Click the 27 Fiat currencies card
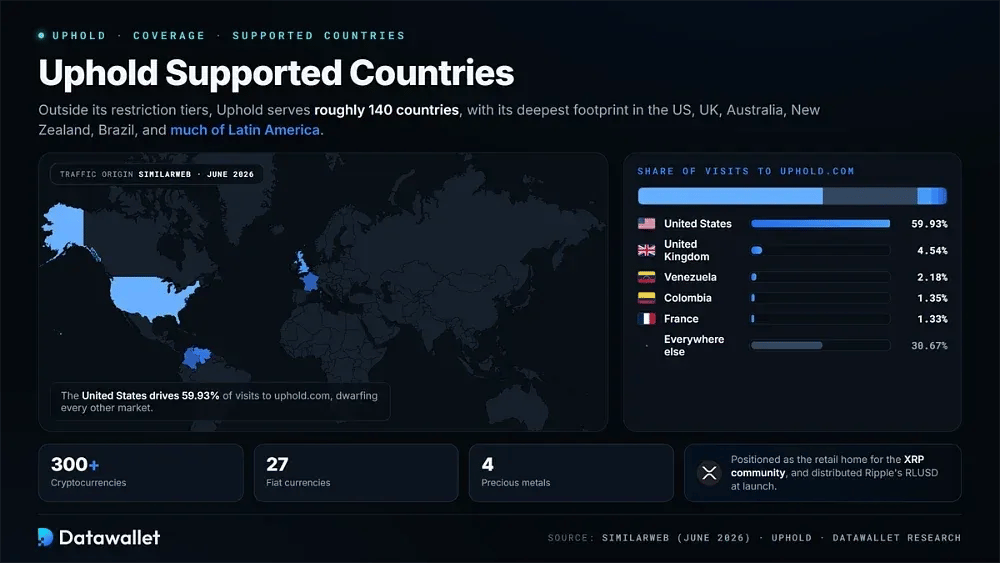Screen dimensions: 1000x563 [x=356, y=473]
